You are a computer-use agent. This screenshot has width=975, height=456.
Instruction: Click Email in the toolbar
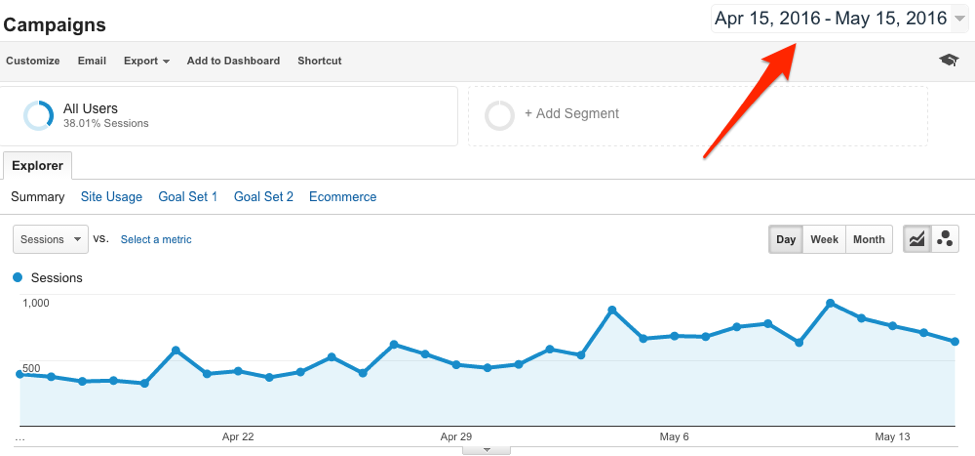tap(92, 61)
